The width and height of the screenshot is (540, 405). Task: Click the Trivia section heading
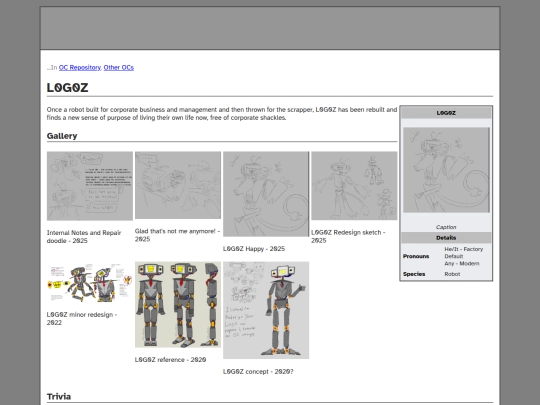pos(59,396)
